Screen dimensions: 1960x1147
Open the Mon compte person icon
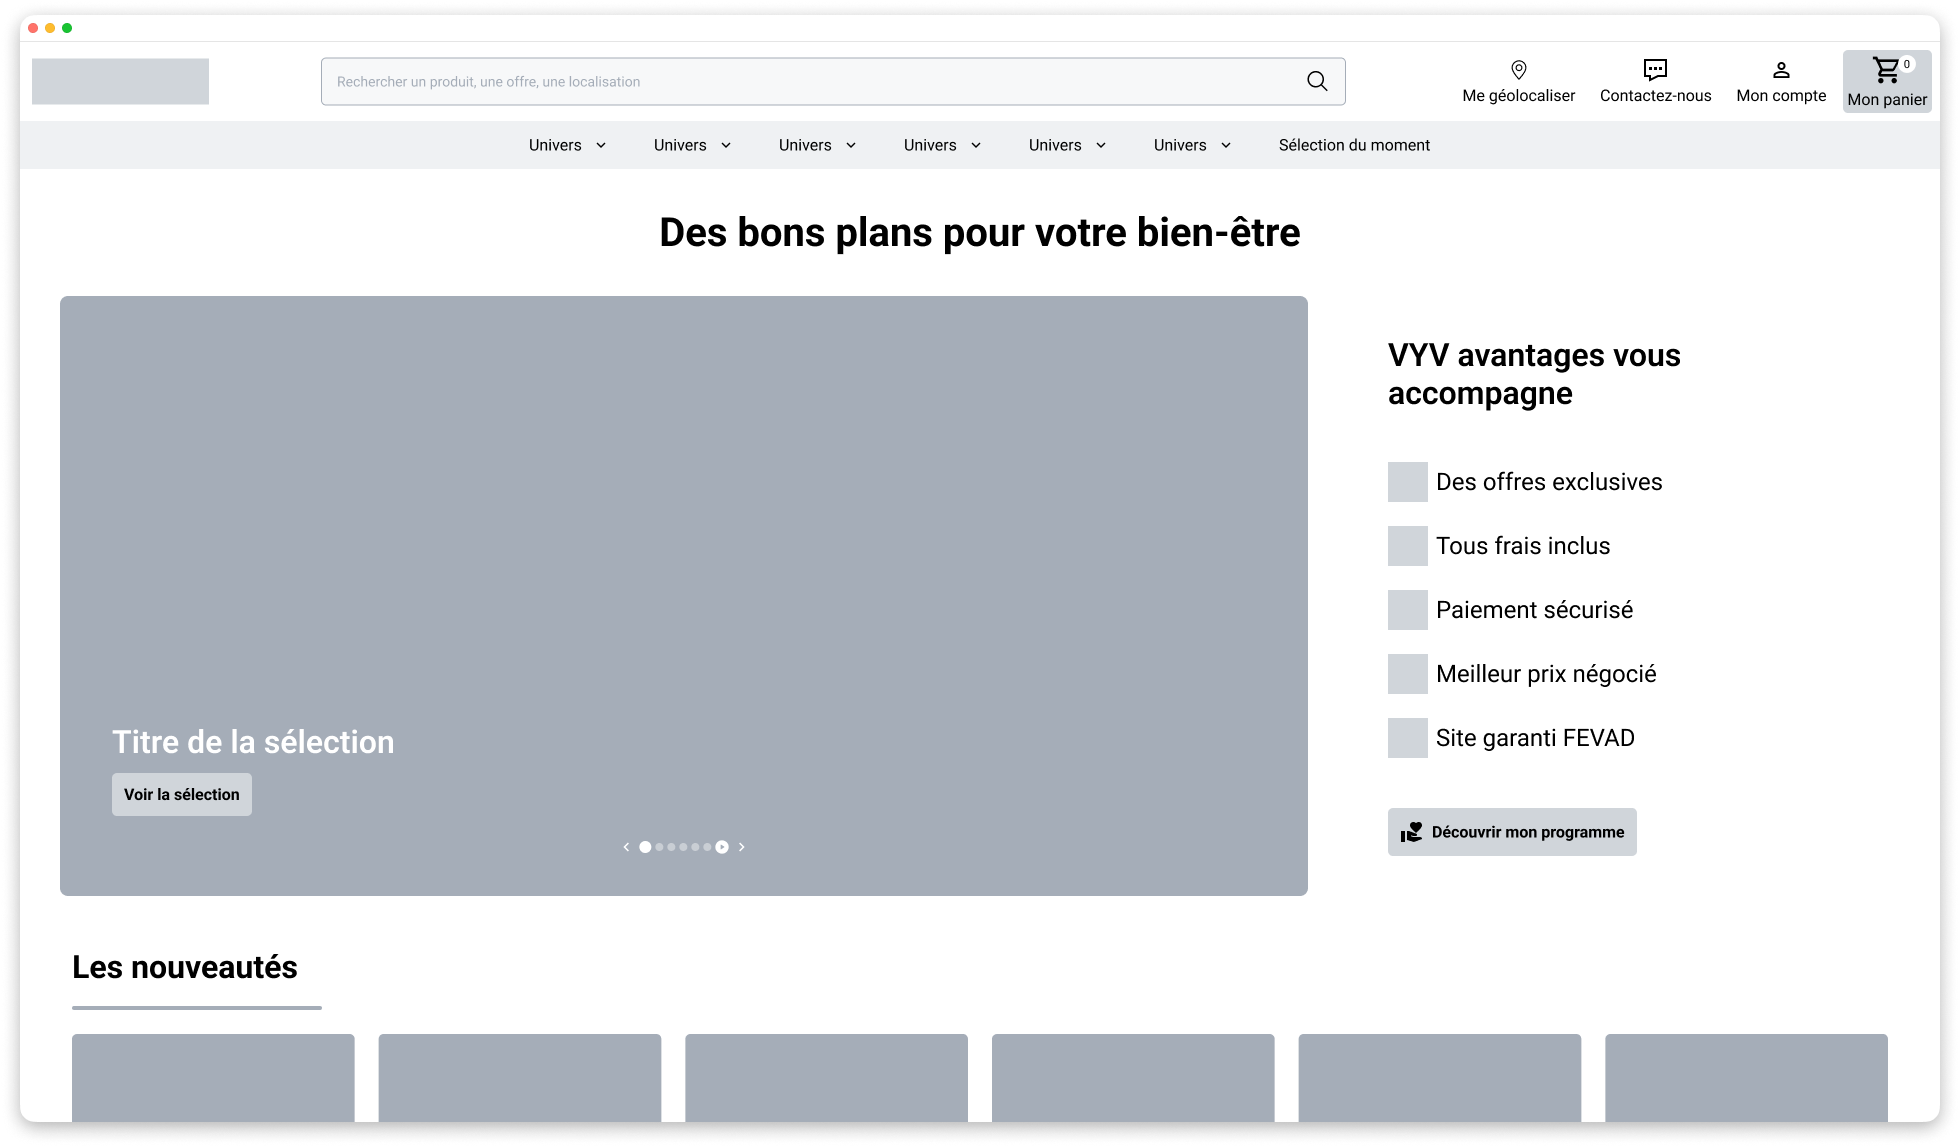[x=1781, y=70]
